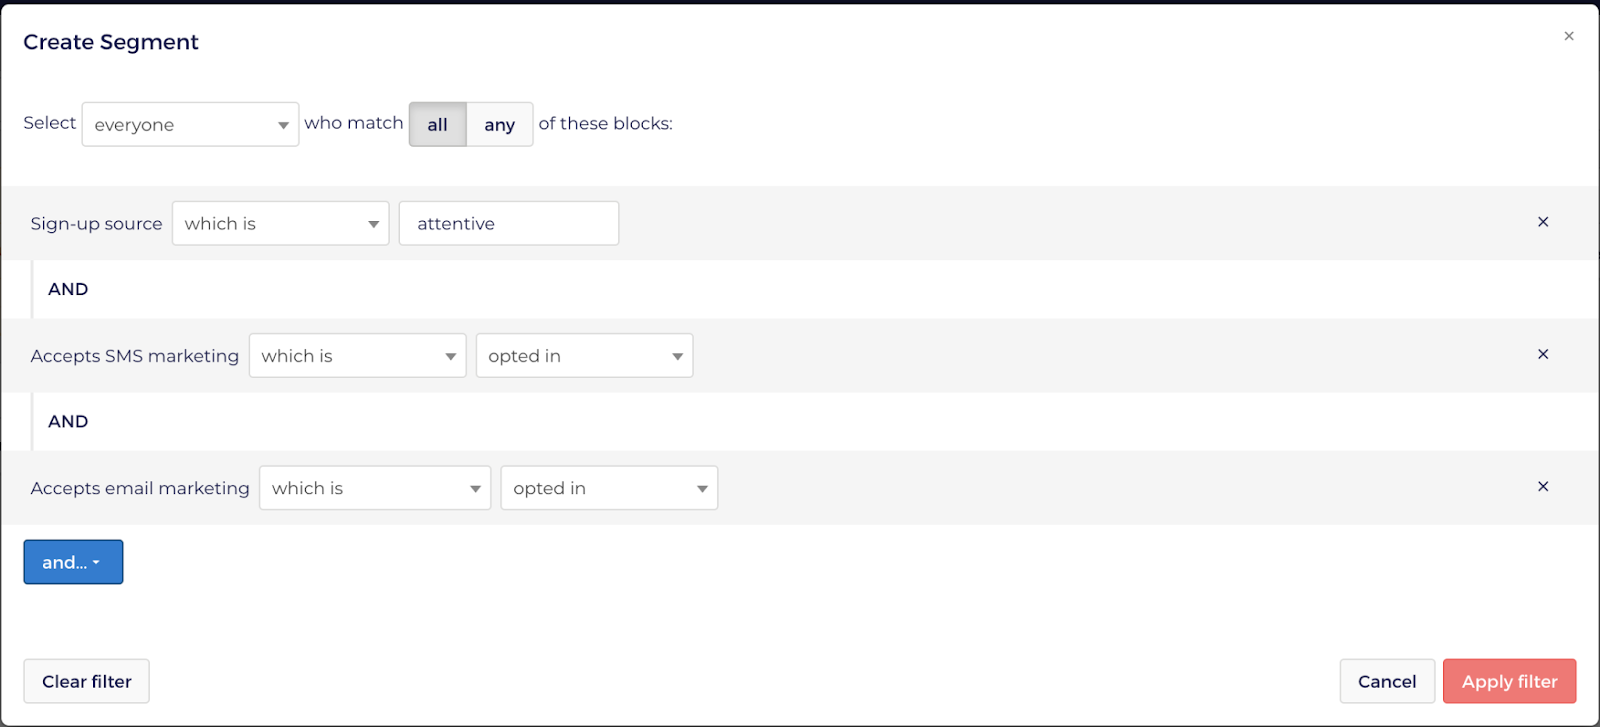Open SMS marketing 'which is' operator dropdown
Screen dimensions: 1600x727
pos(357,355)
